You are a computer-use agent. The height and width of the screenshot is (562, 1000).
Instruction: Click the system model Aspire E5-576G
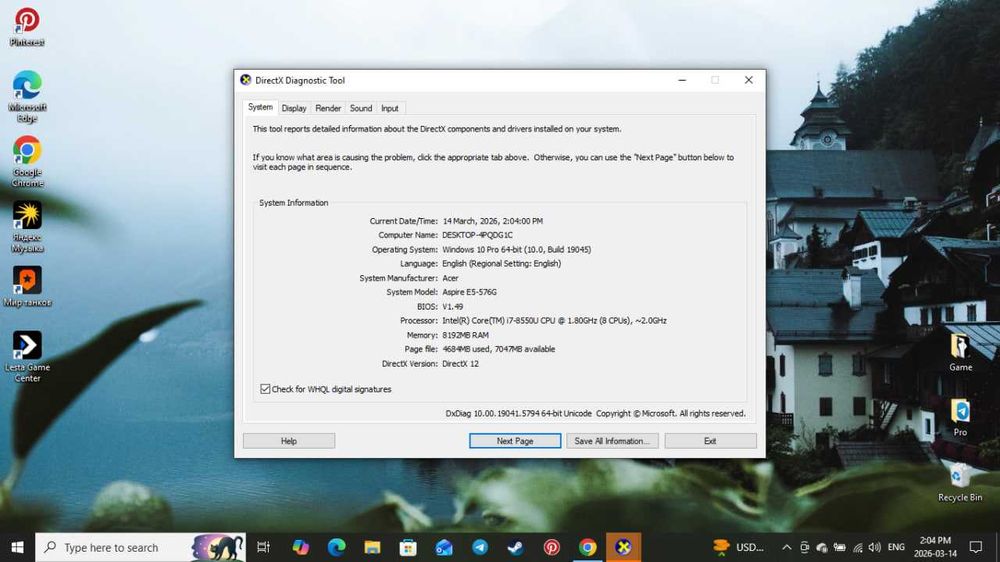point(469,292)
